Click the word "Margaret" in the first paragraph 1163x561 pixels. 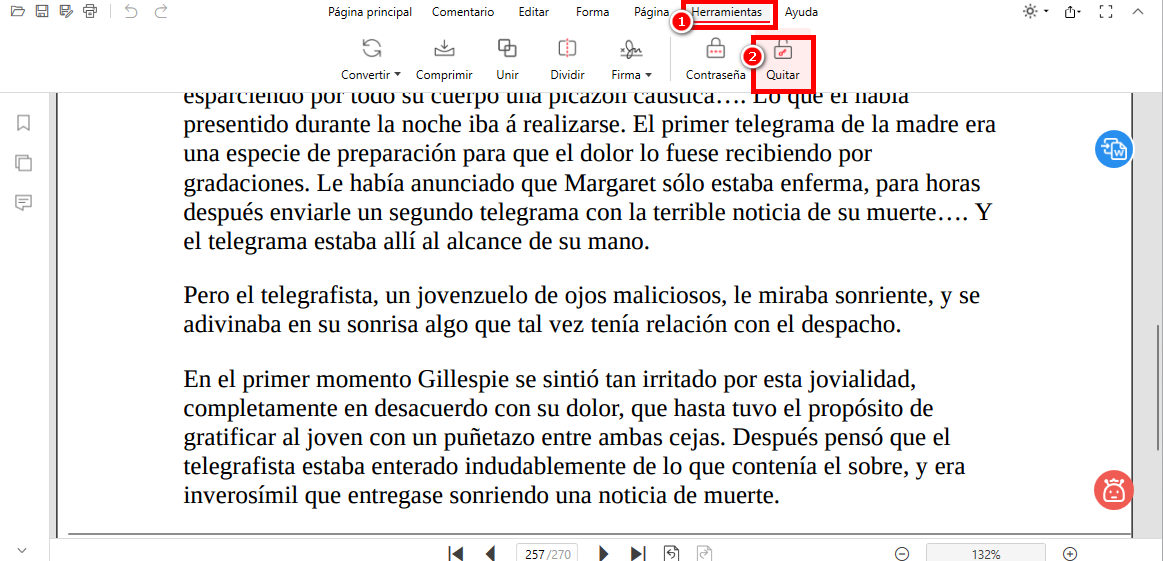click(x=609, y=183)
